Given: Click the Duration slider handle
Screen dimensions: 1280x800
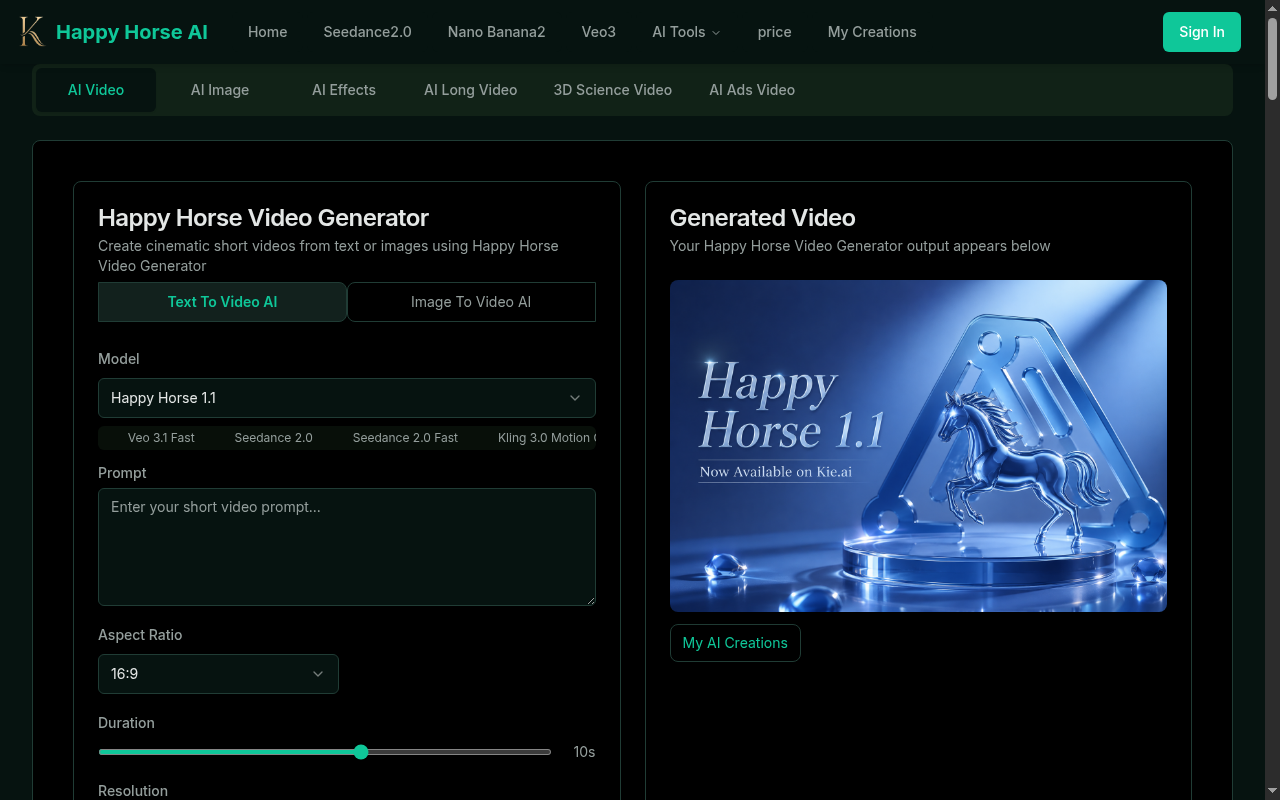Looking at the screenshot, I should pyautogui.click(x=361, y=752).
